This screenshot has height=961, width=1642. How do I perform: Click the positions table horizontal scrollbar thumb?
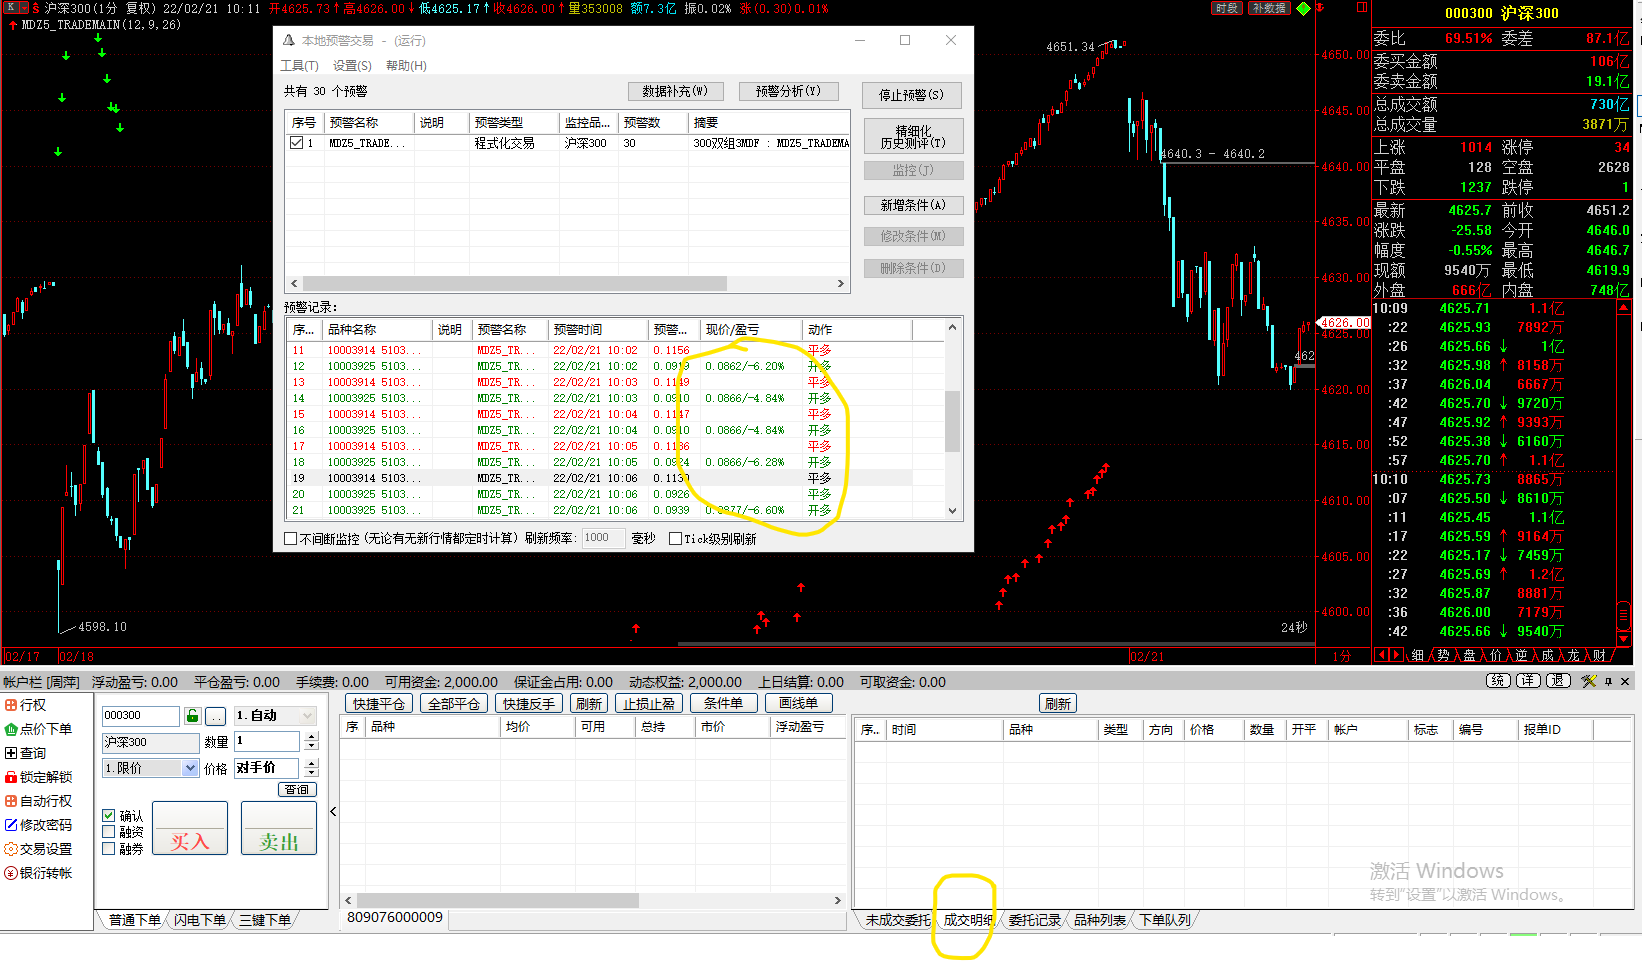click(497, 900)
